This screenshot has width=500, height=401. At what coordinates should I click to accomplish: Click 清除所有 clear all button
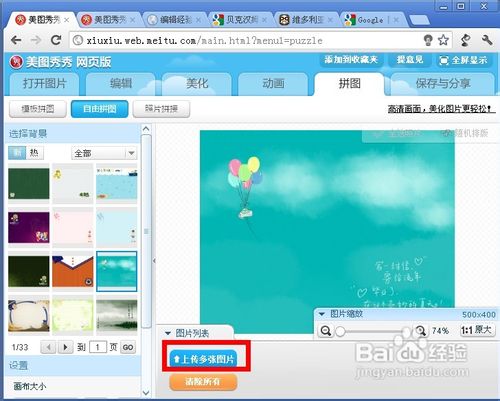pos(203,382)
